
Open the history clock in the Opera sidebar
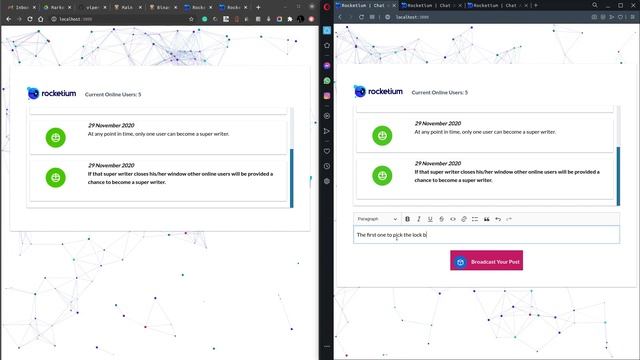tap(327, 166)
